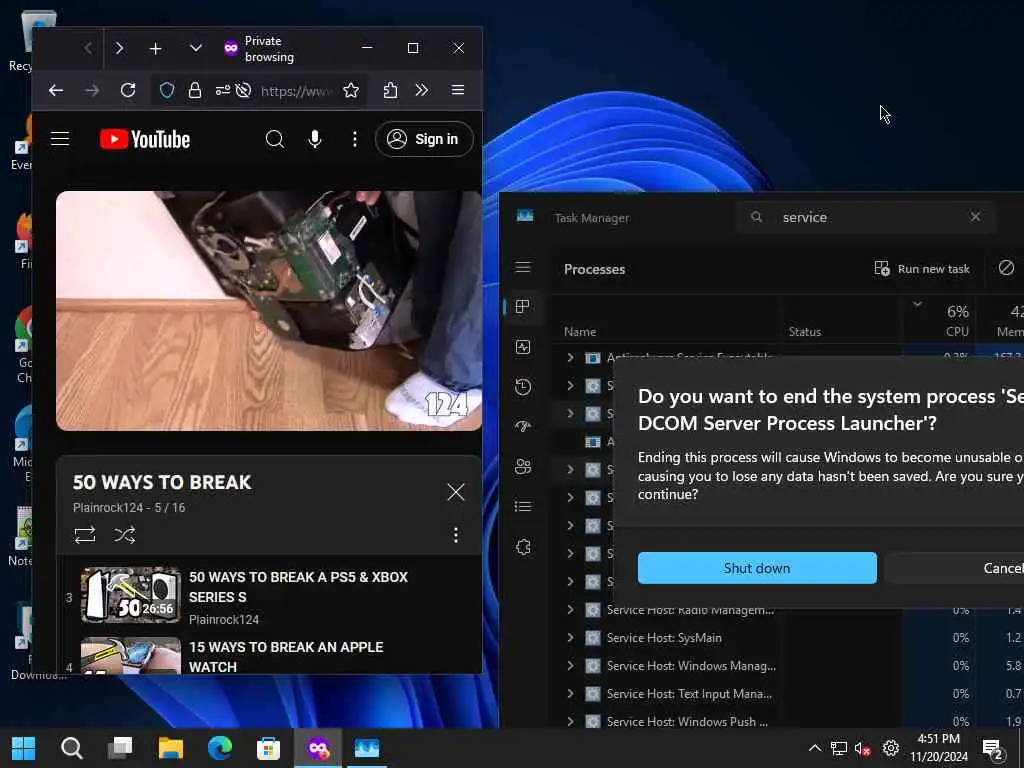
Task: Expand Service Host: Radio Management row
Action: pos(570,610)
